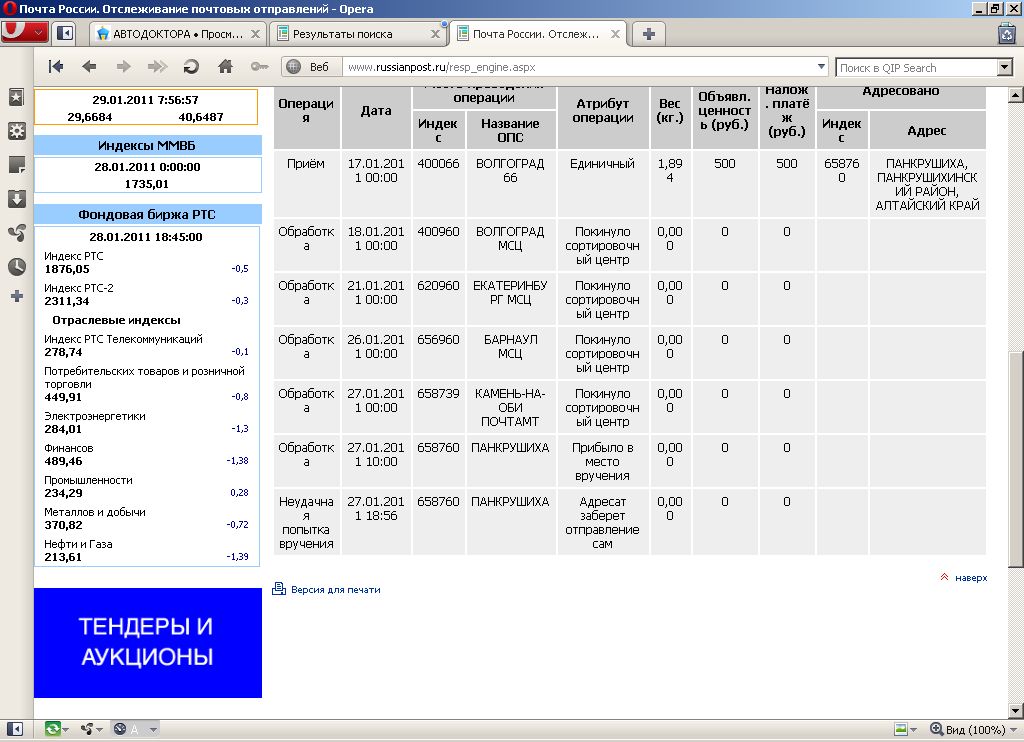1024x742 pixels.
Task: Open the History clock panel in the sidebar
Action: pyautogui.click(x=16, y=266)
